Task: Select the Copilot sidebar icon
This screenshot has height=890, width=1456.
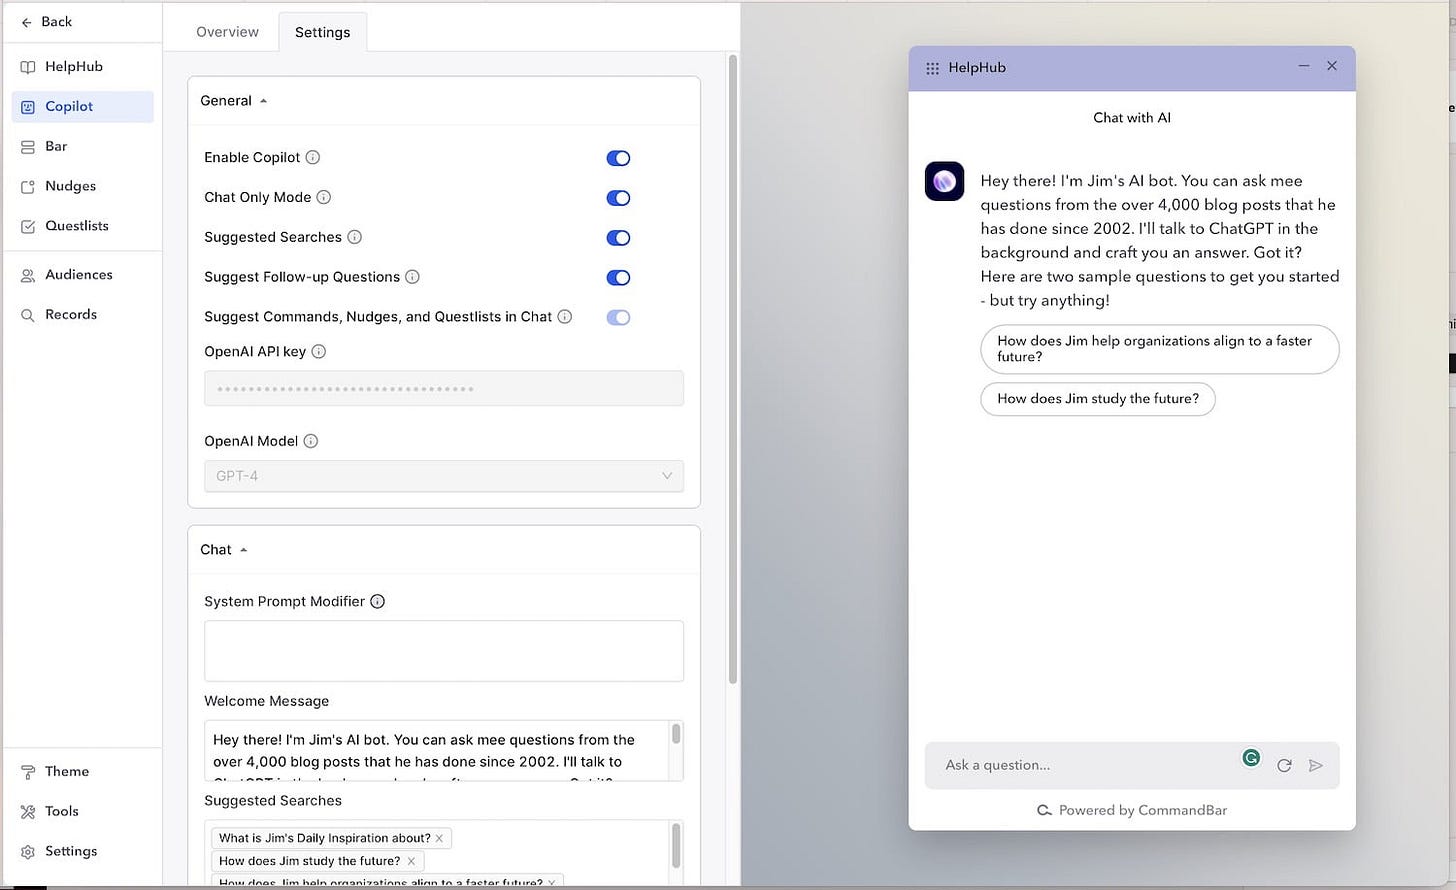Action: (28, 107)
